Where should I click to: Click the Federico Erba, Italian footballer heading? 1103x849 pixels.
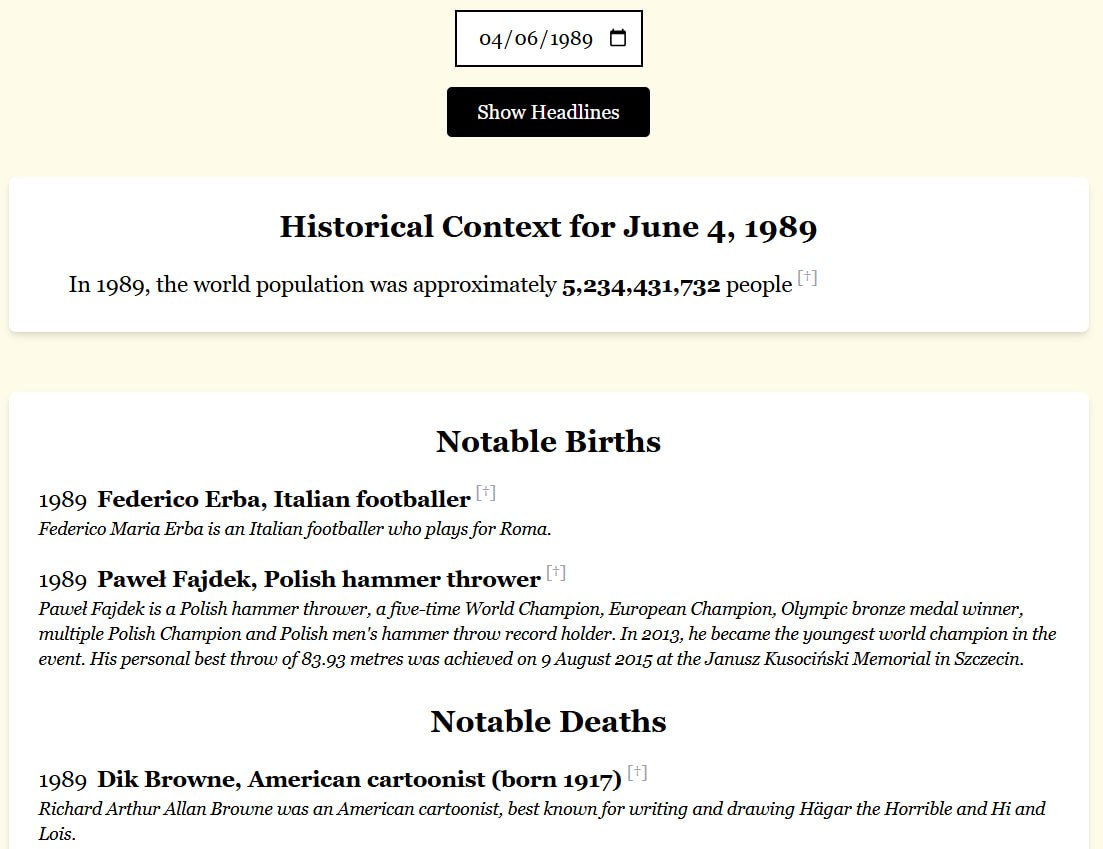tap(283, 499)
